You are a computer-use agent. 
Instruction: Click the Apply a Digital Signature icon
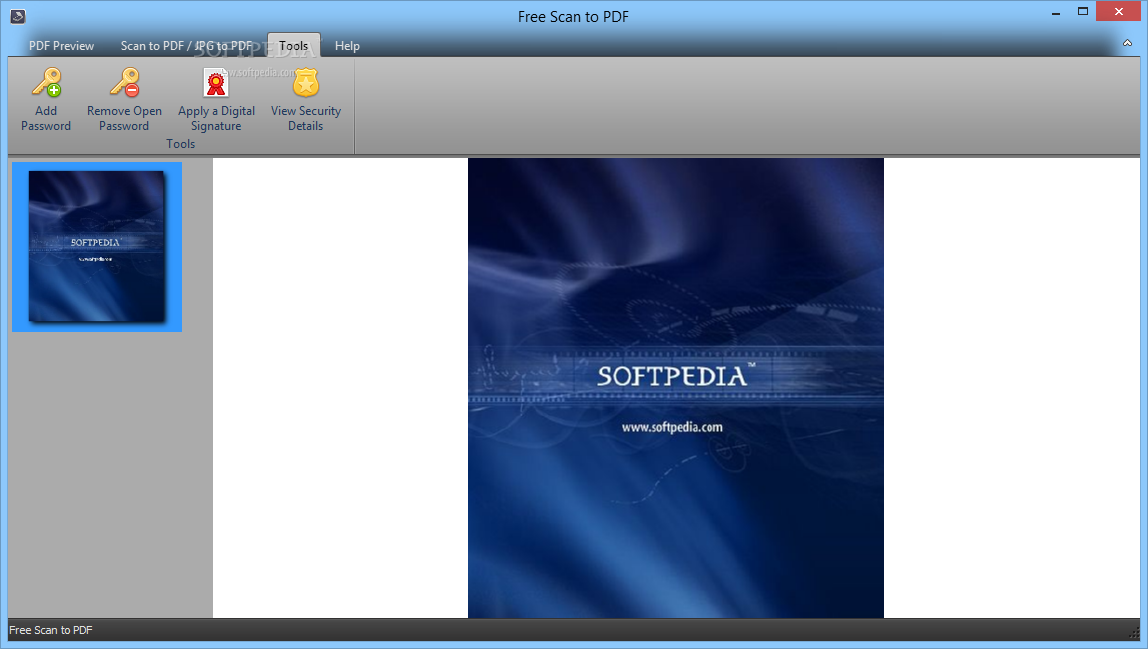[216, 83]
